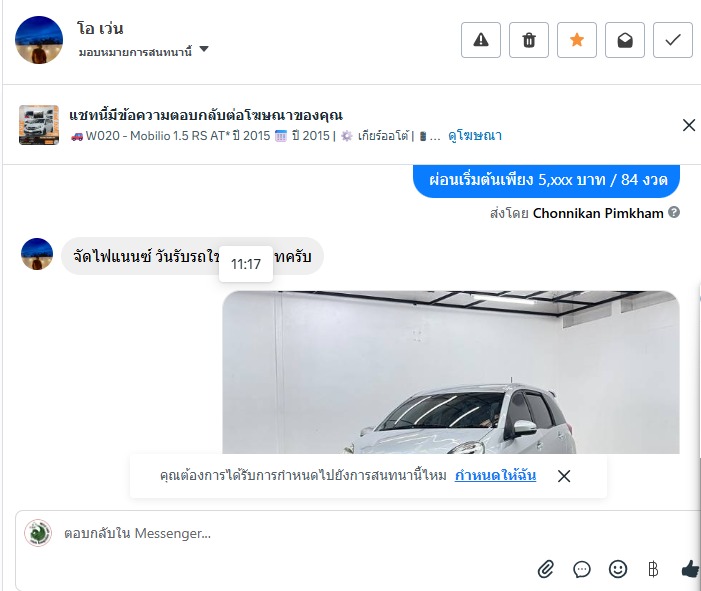The width and height of the screenshot is (701, 591).
Task: Open โอ เว่น profile picture in header
Action: (x=39, y=40)
